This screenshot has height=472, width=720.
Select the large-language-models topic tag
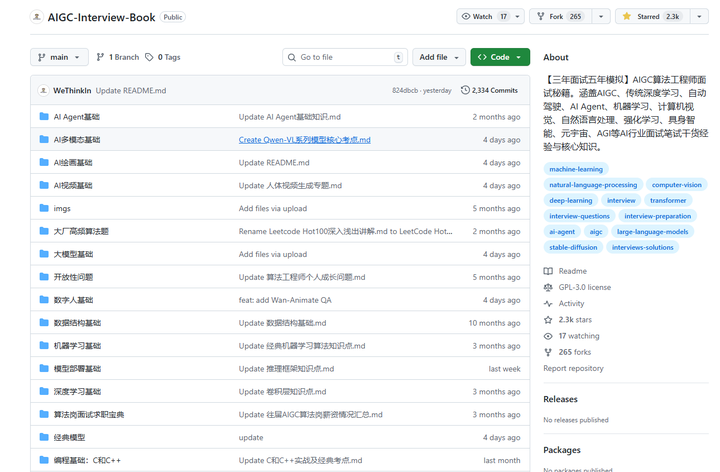652,231
